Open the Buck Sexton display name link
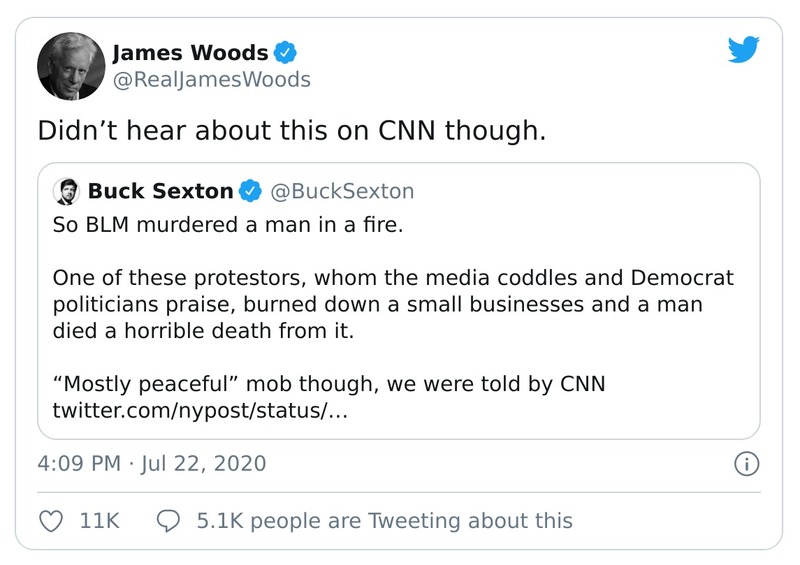Screen dimensions: 800x565 tap(160, 191)
